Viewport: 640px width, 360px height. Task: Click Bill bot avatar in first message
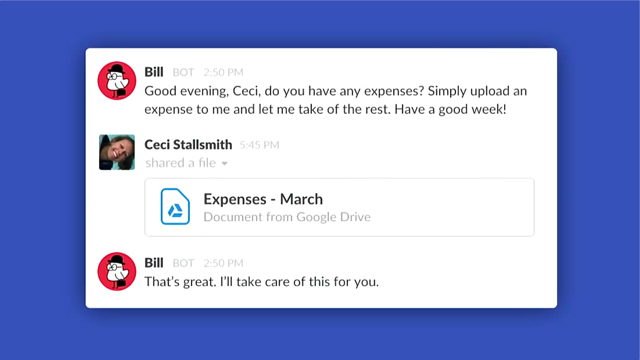coord(117,81)
